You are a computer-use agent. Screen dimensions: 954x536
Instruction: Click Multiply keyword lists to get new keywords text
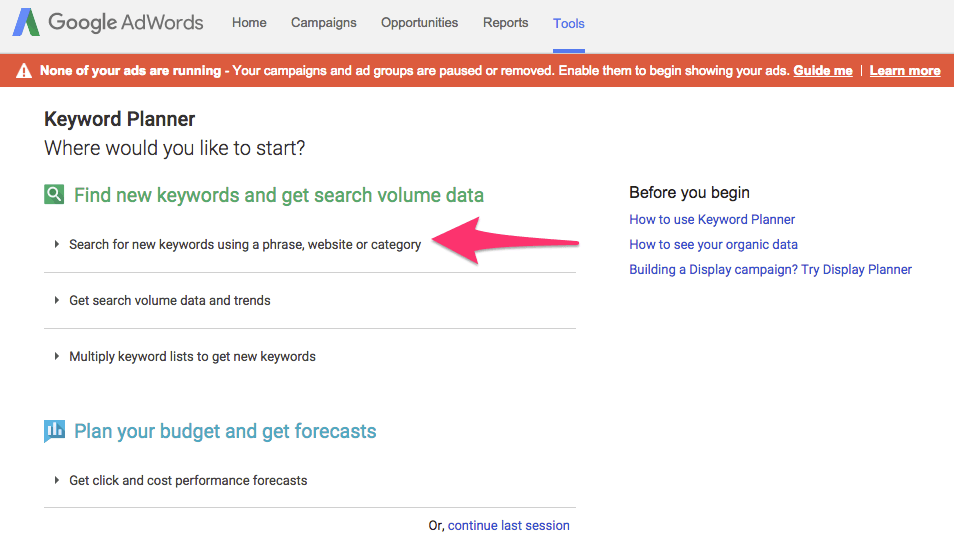tap(192, 356)
